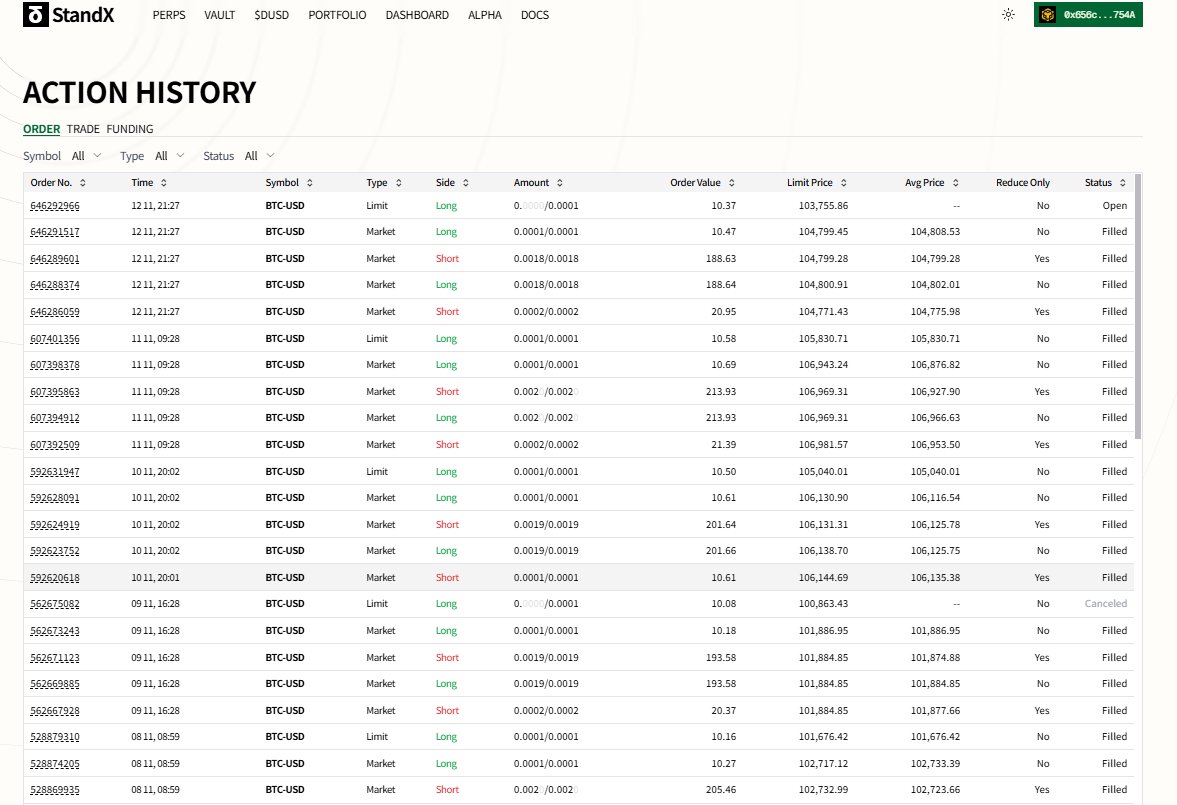Expand the Type filter set to All
This screenshot has width=1177, height=805.
click(x=167, y=156)
